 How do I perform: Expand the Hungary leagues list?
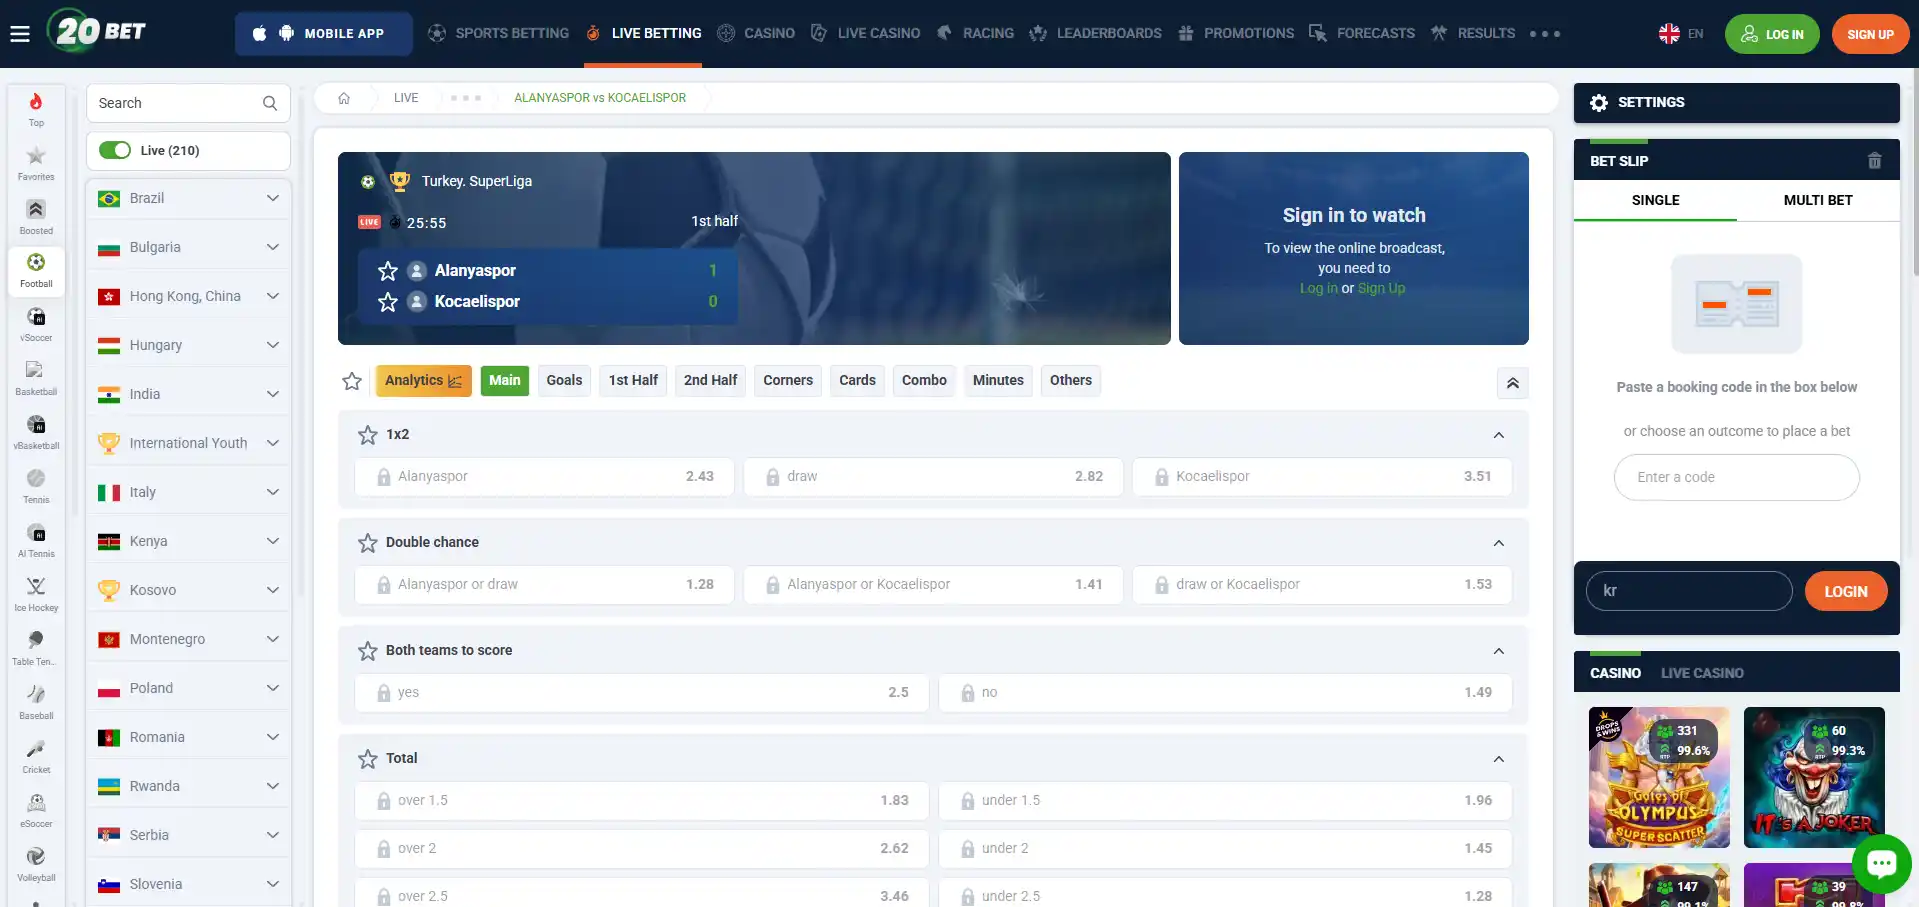188,345
